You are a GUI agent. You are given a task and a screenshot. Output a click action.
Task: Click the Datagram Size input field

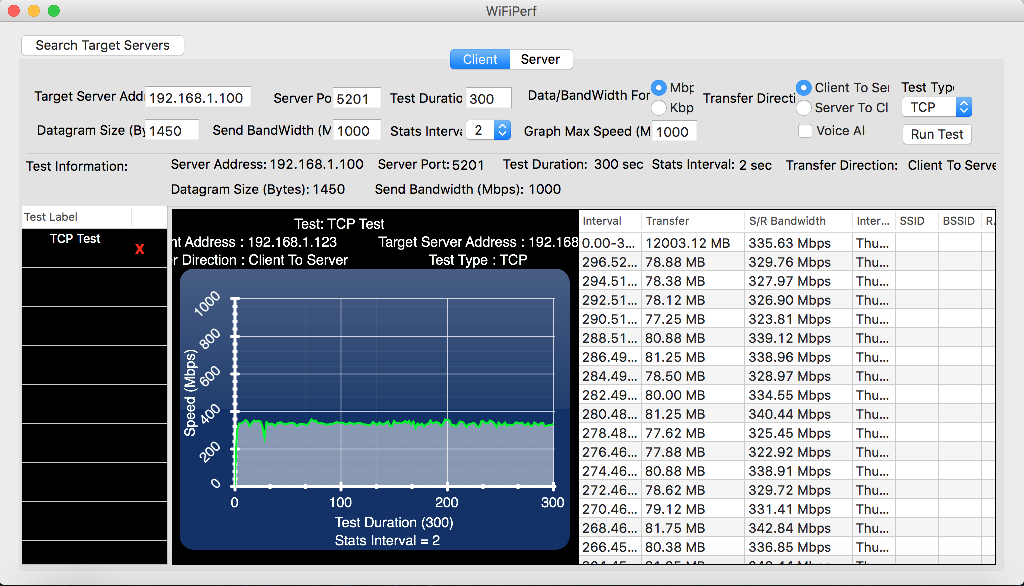(x=172, y=131)
